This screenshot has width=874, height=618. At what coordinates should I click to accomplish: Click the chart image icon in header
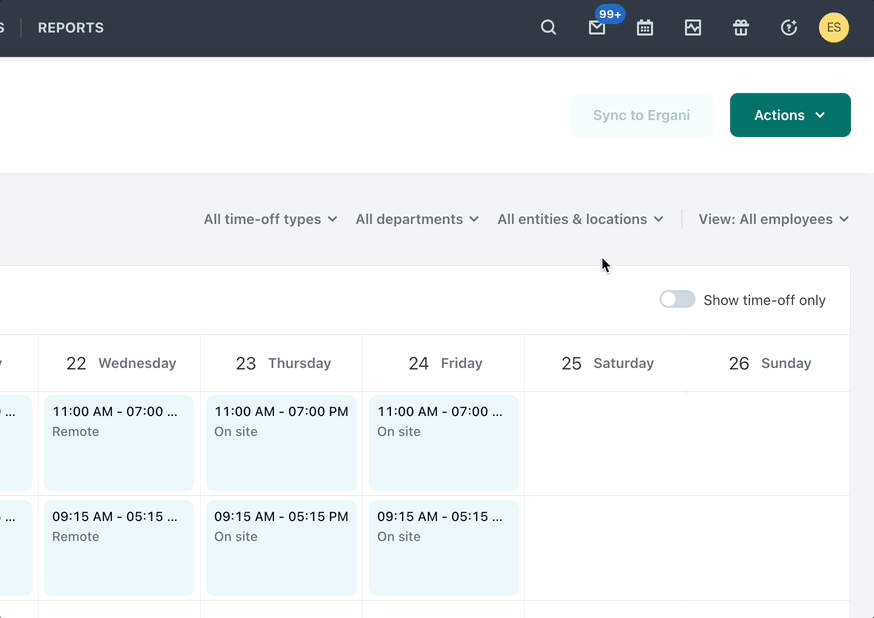(x=693, y=28)
